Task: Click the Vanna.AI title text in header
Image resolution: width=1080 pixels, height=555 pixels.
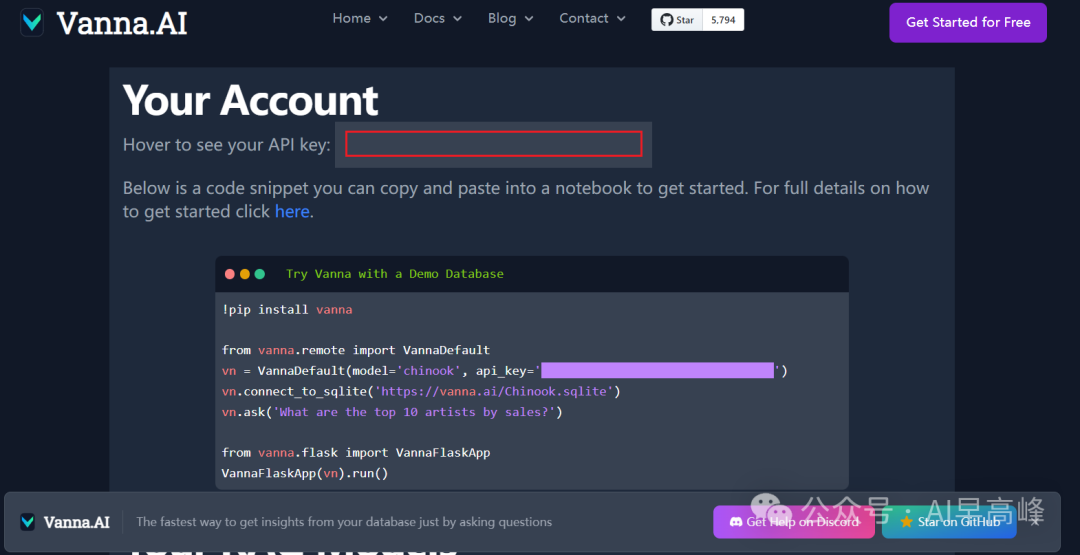Action: click(122, 23)
